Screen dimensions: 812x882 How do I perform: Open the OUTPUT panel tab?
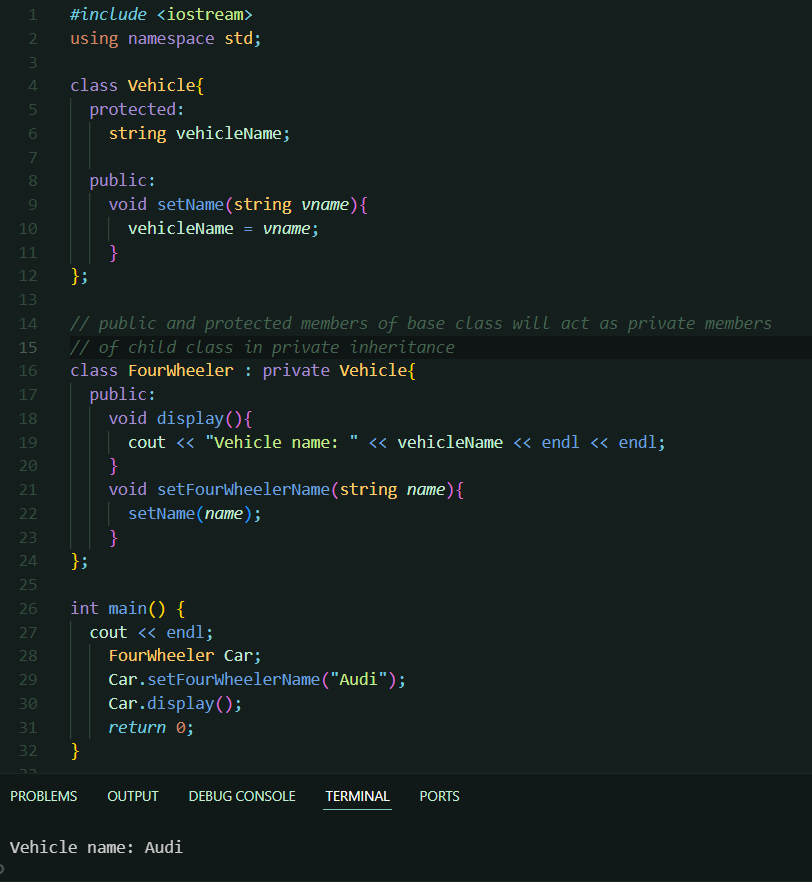pos(133,796)
